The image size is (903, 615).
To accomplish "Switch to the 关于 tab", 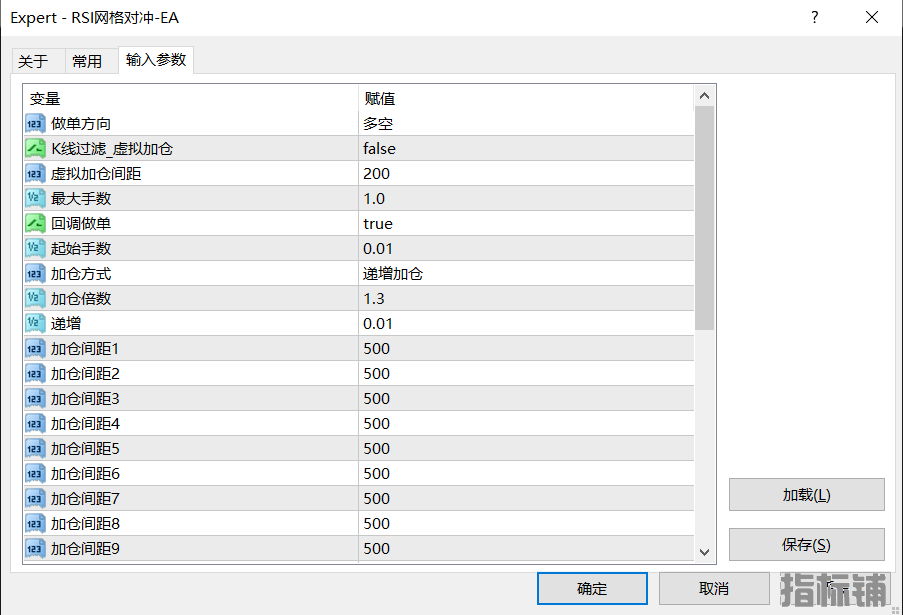I will (33, 61).
